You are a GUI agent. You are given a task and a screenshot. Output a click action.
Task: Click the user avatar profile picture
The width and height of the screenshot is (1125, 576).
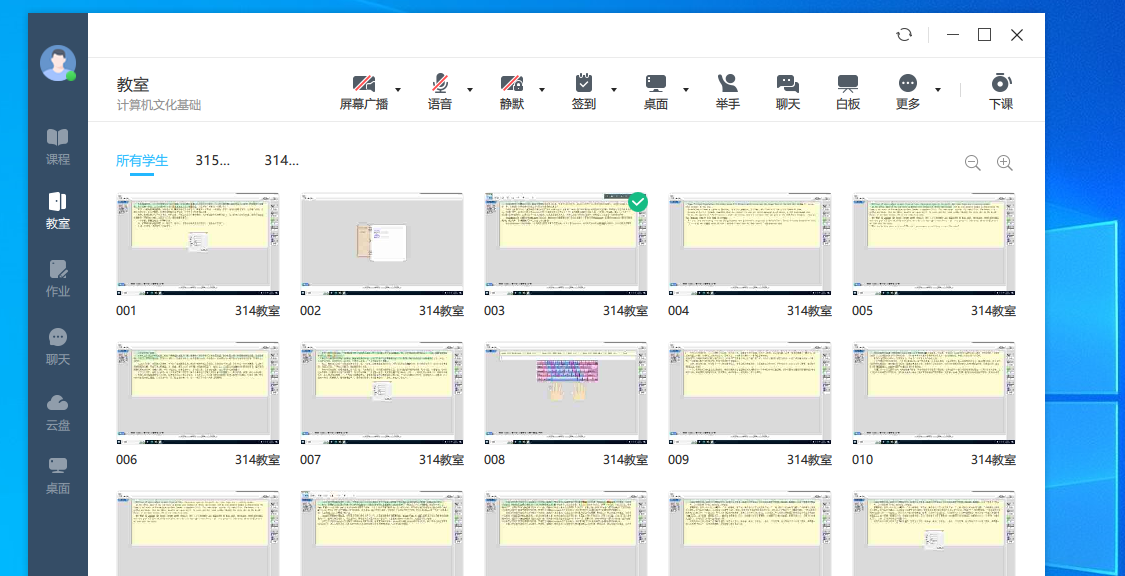click(58, 63)
